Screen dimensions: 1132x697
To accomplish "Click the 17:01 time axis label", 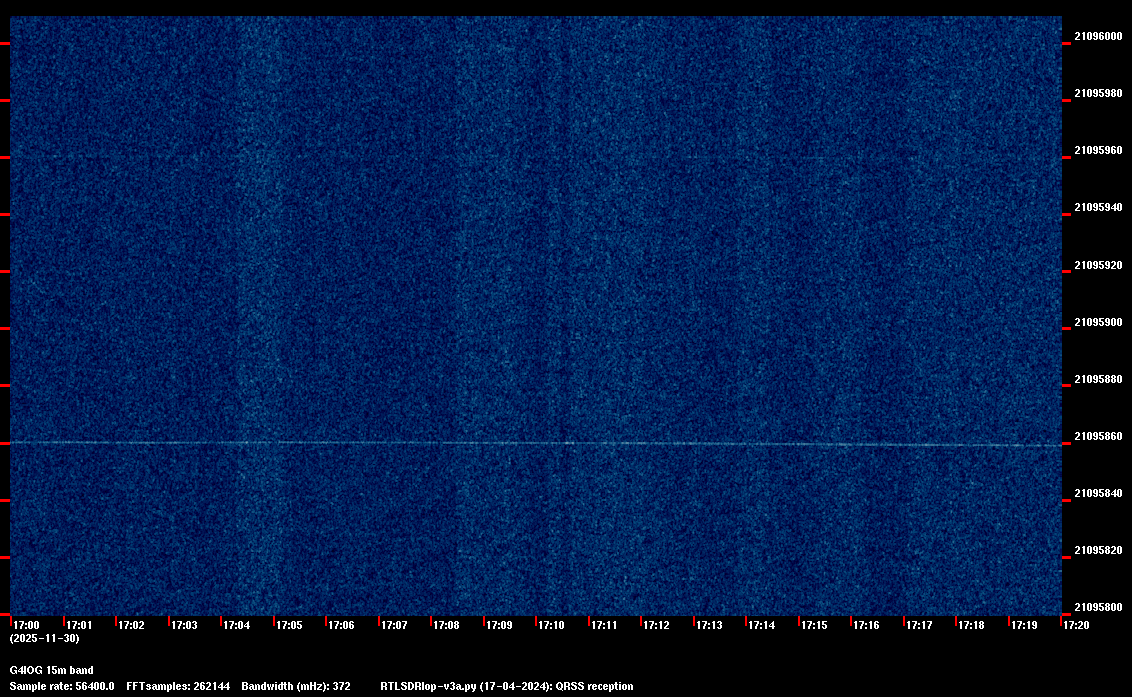I will coord(79,625).
